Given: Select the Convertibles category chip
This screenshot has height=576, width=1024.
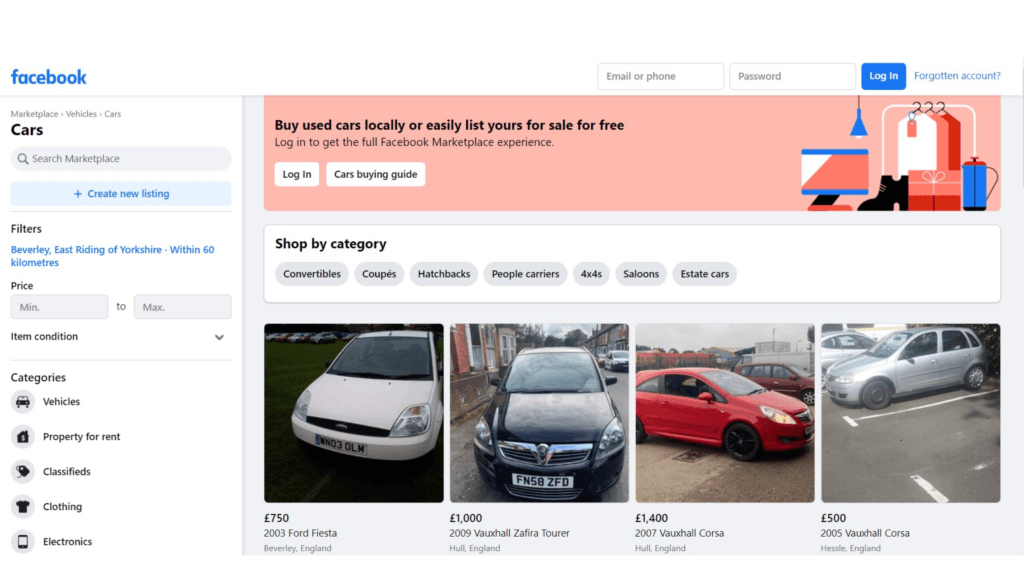Looking at the screenshot, I should 312,274.
